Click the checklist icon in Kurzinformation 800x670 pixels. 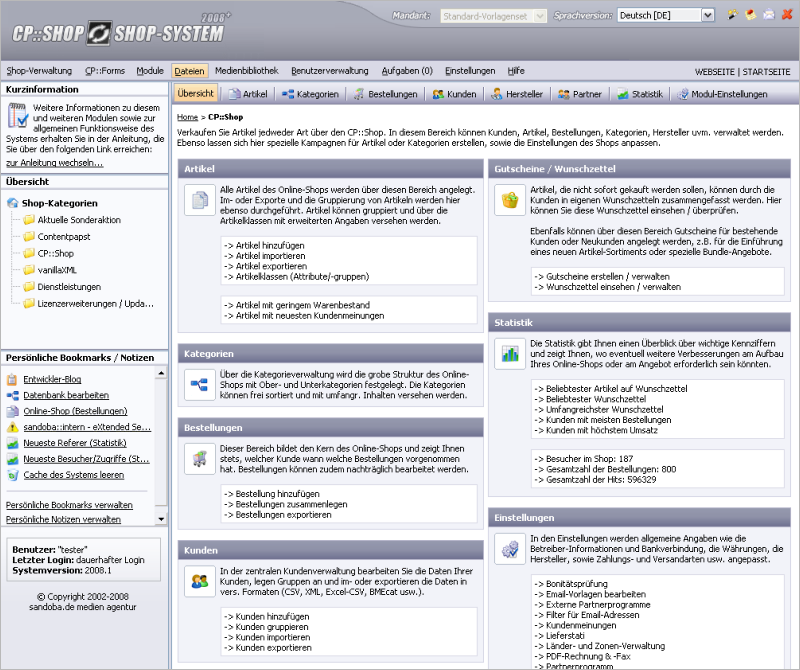[17, 115]
